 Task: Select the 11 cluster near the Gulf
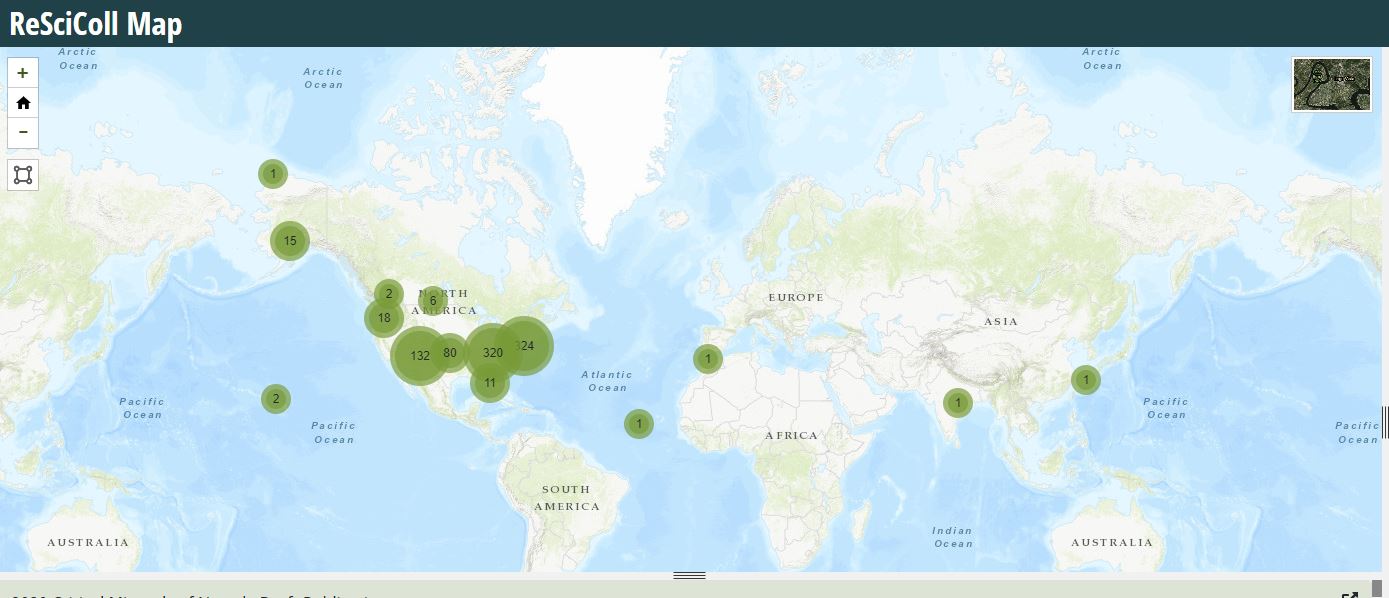pos(490,382)
